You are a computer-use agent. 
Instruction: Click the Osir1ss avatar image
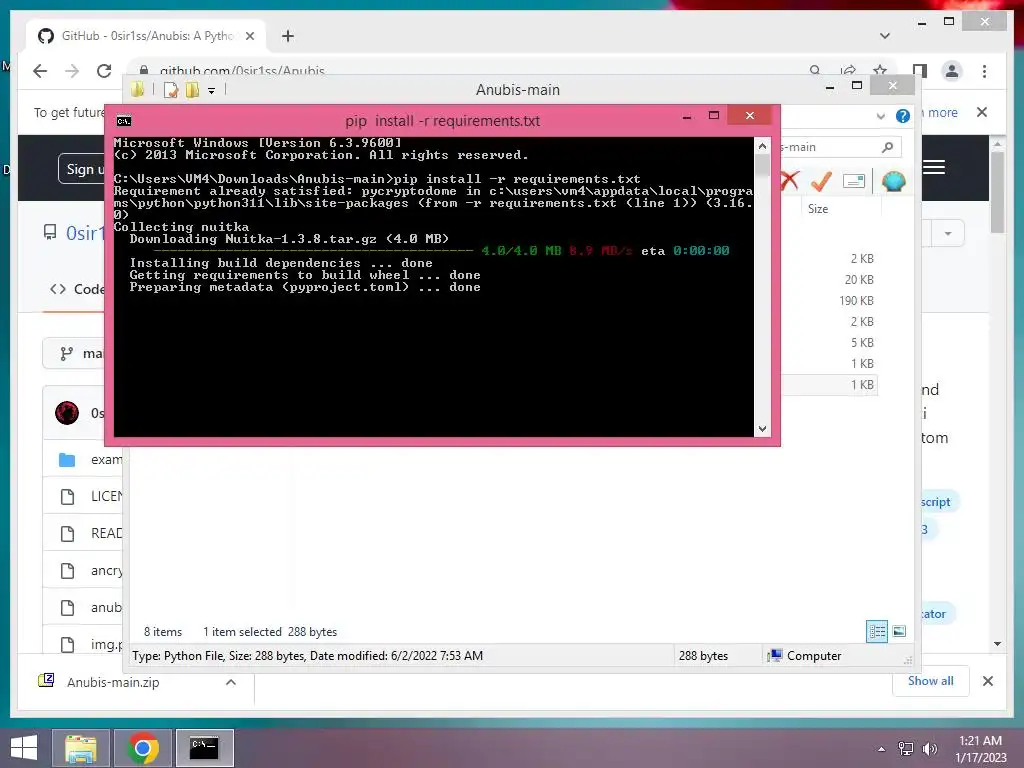67,413
